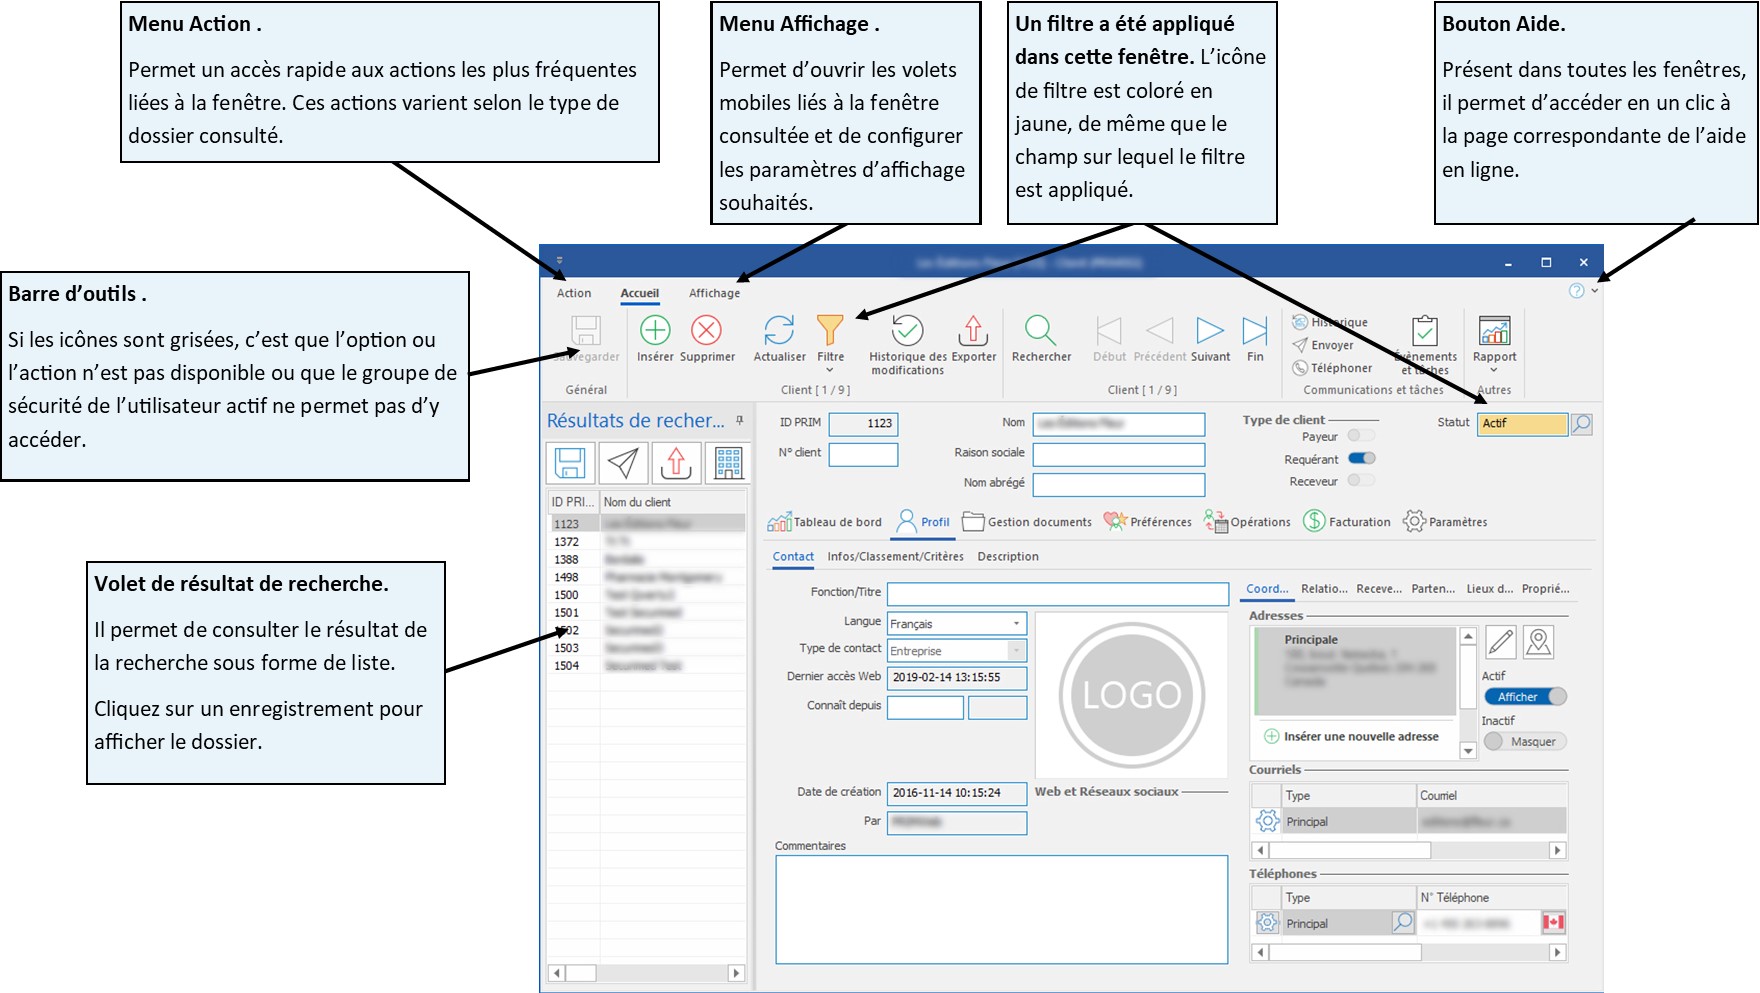The height and width of the screenshot is (993, 1760).
Task: Click the Exporter upload icon
Action: point(973,331)
